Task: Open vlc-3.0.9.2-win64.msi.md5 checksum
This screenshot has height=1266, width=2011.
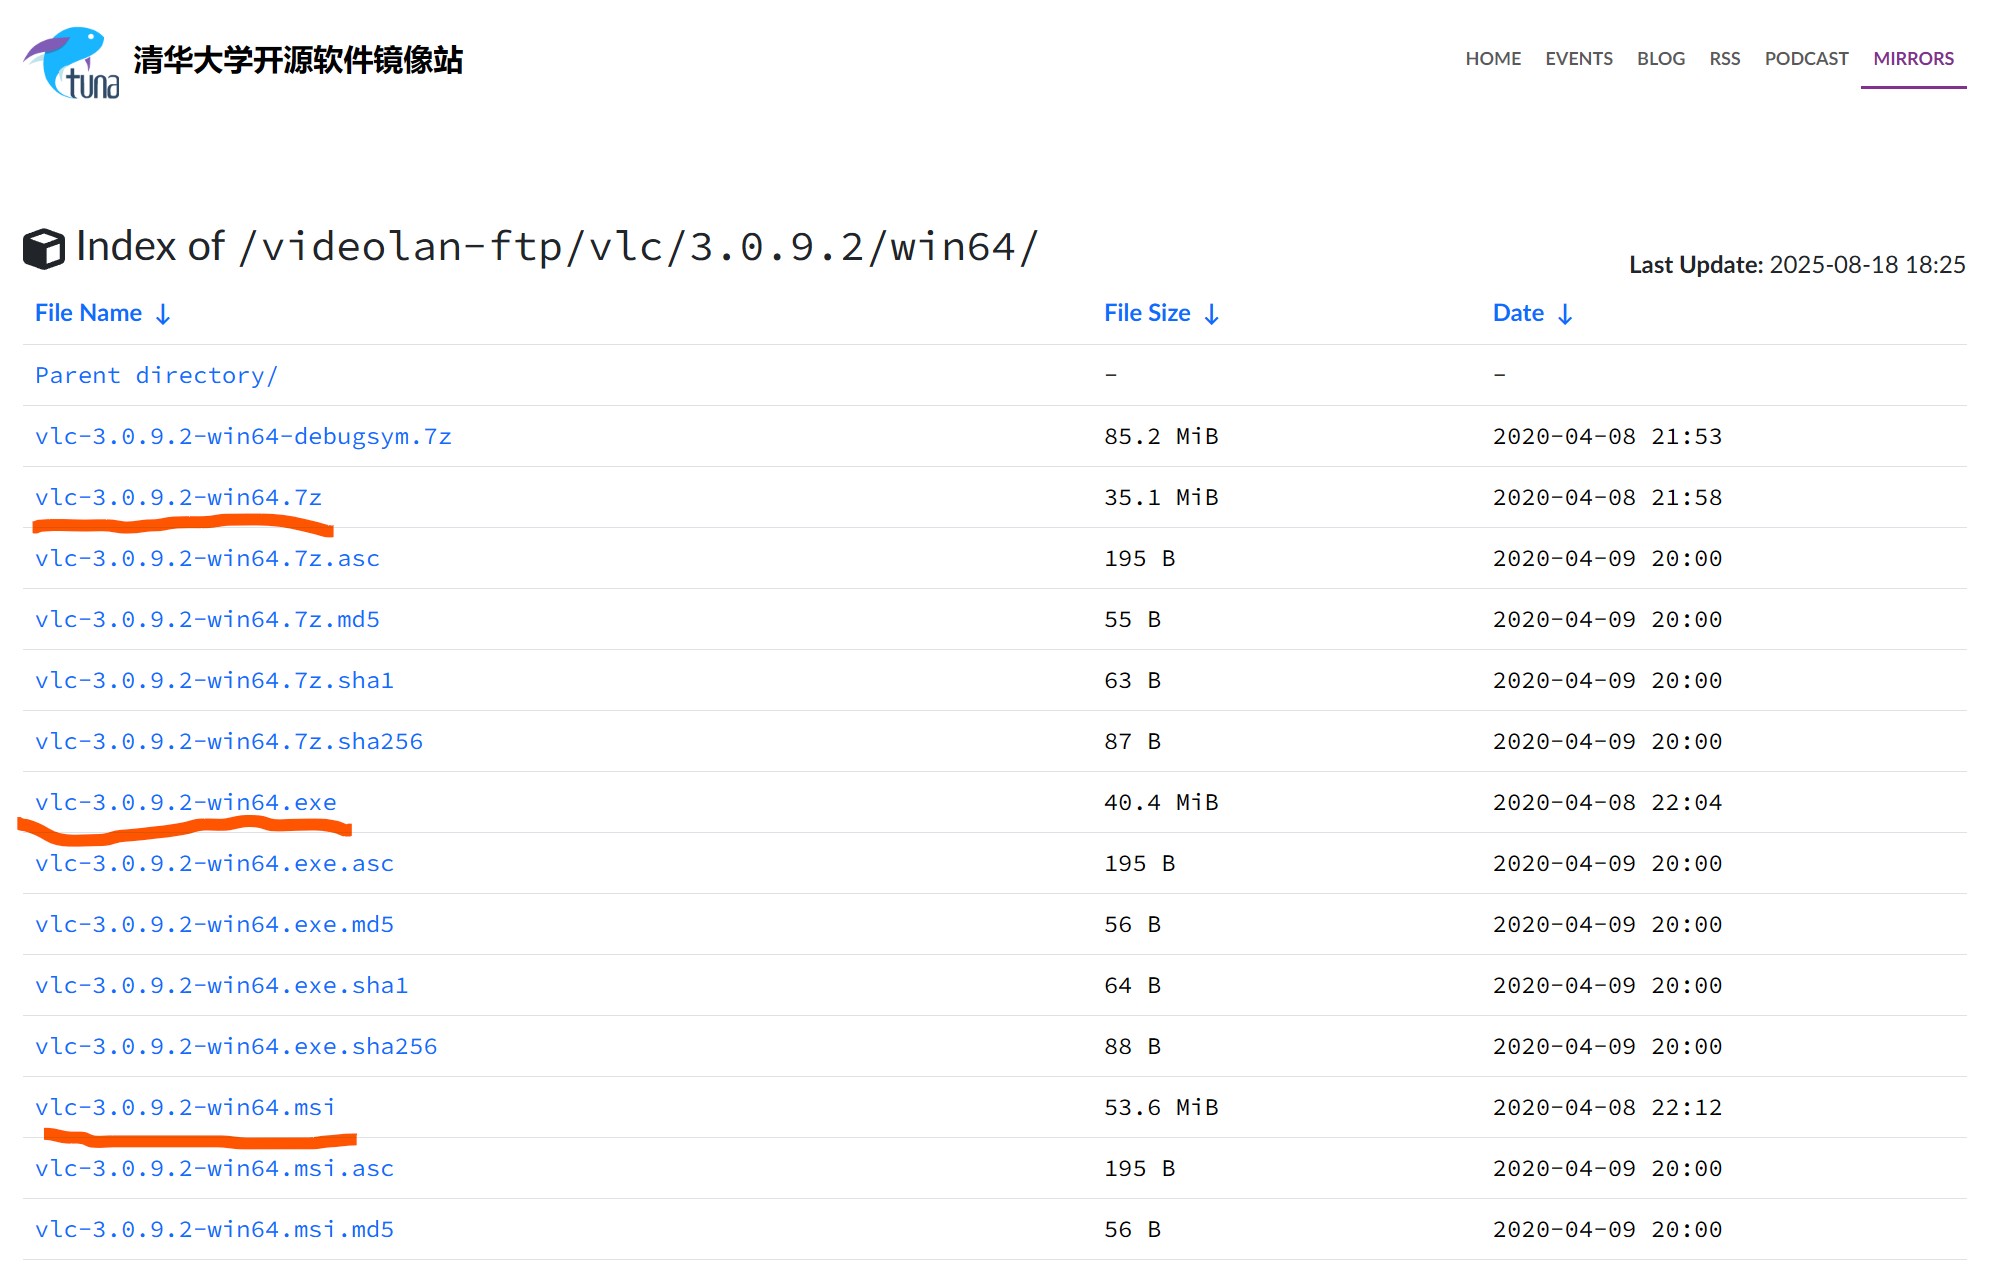Action: pos(214,1229)
